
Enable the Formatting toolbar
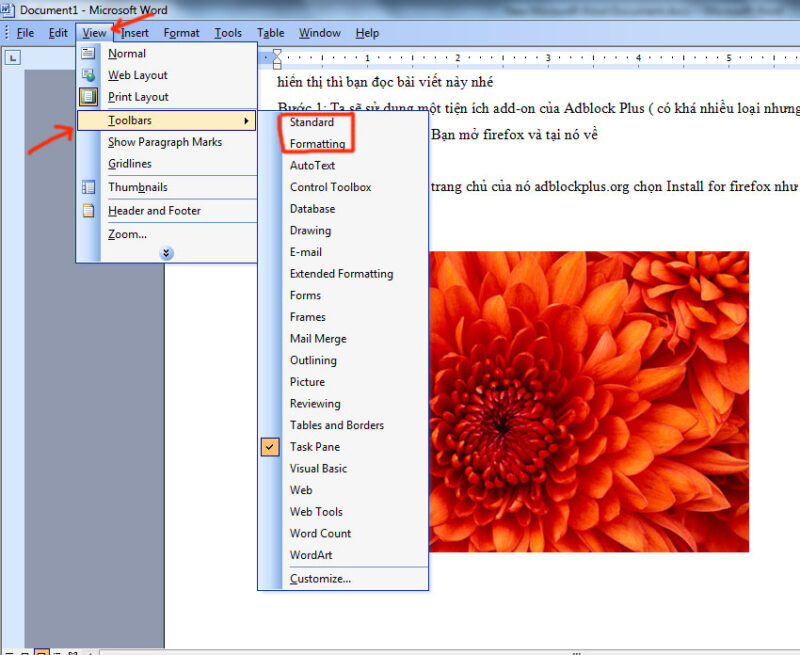tap(317, 144)
